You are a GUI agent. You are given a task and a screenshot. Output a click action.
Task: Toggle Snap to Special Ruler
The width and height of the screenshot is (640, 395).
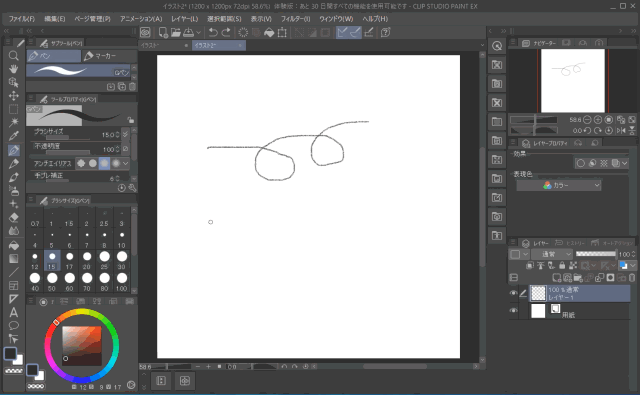pyautogui.click(x=356, y=32)
